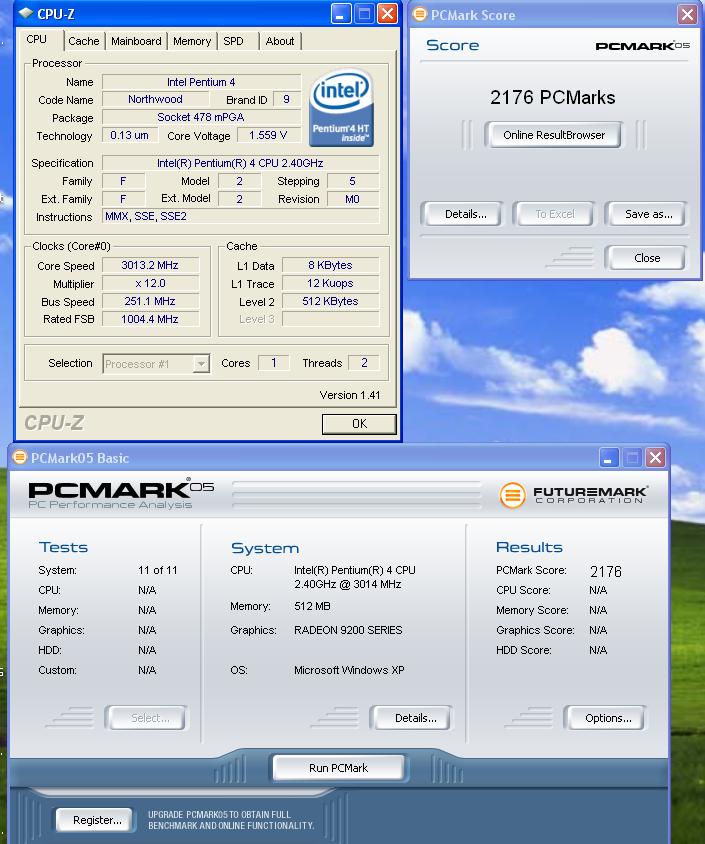
Task: Select the CPU tab in CPU-Z
Action: (x=37, y=39)
